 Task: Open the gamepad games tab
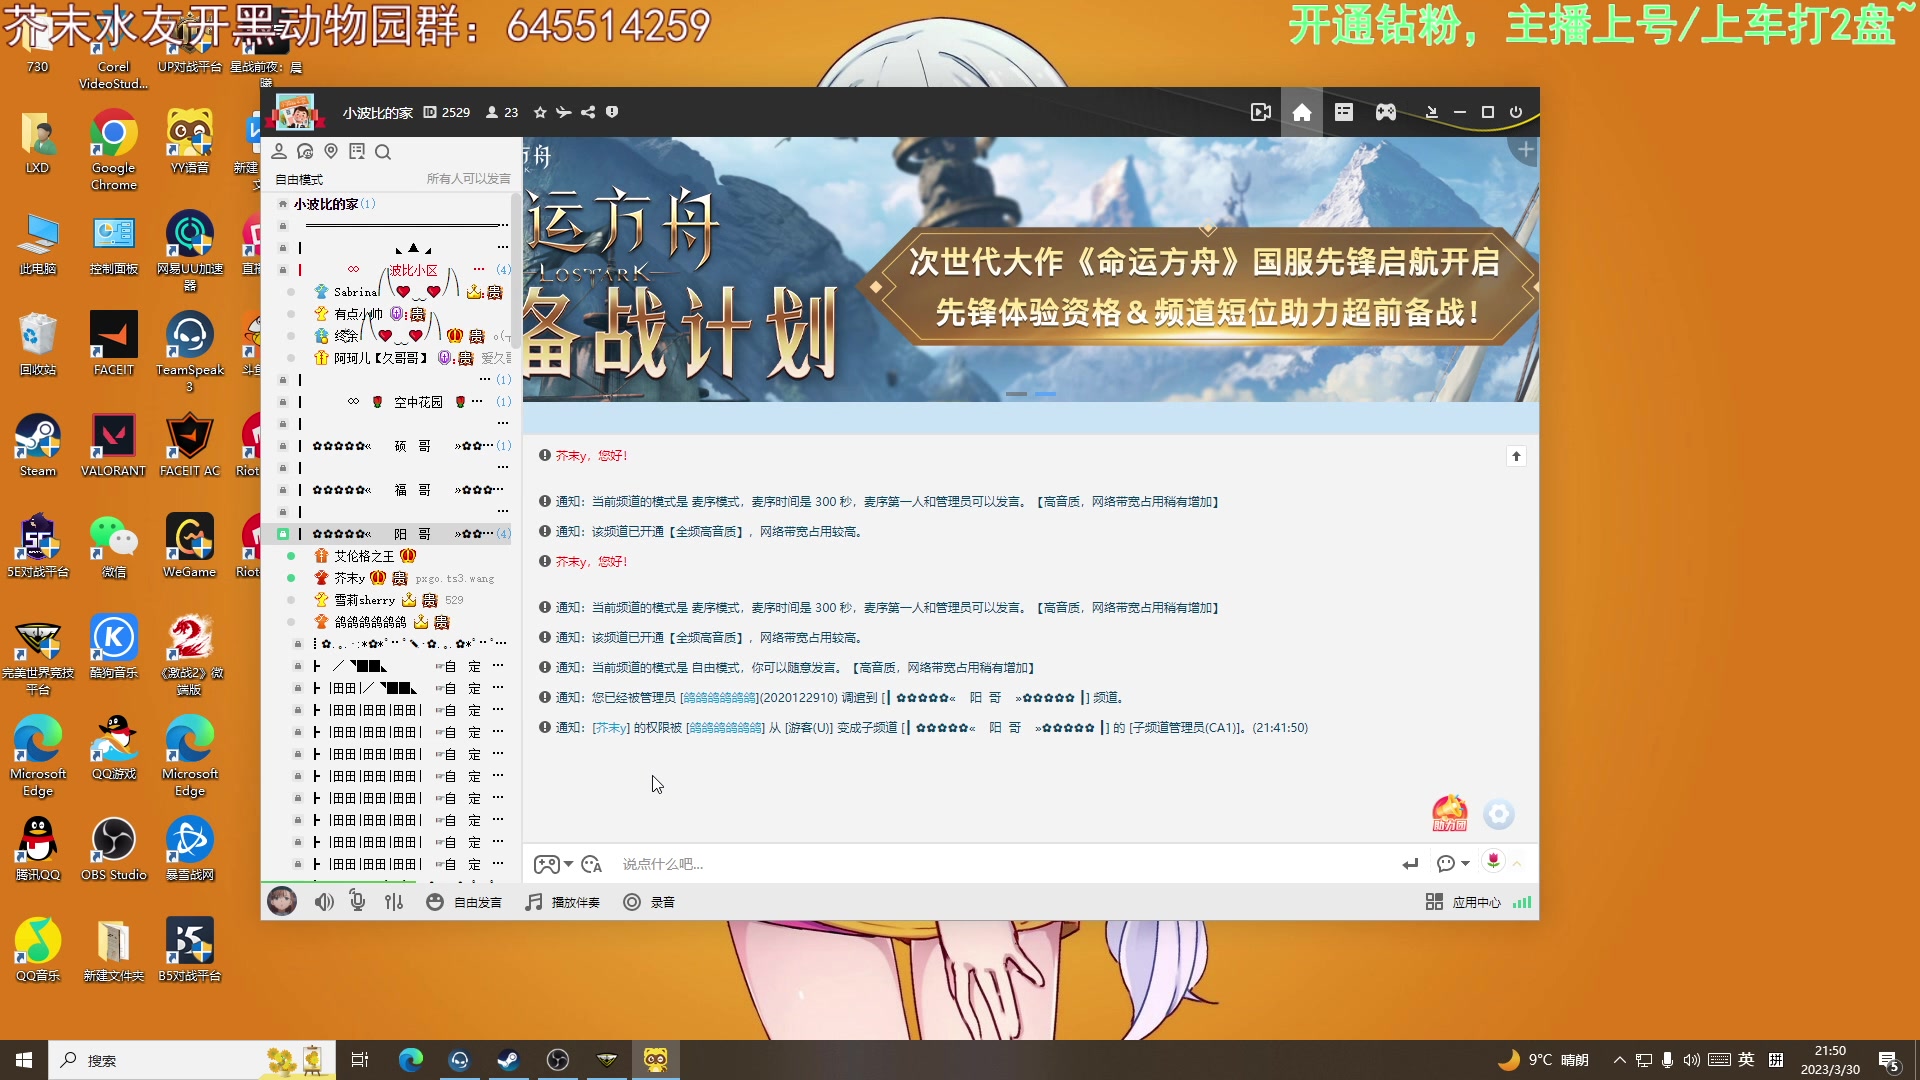(1386, 112)
